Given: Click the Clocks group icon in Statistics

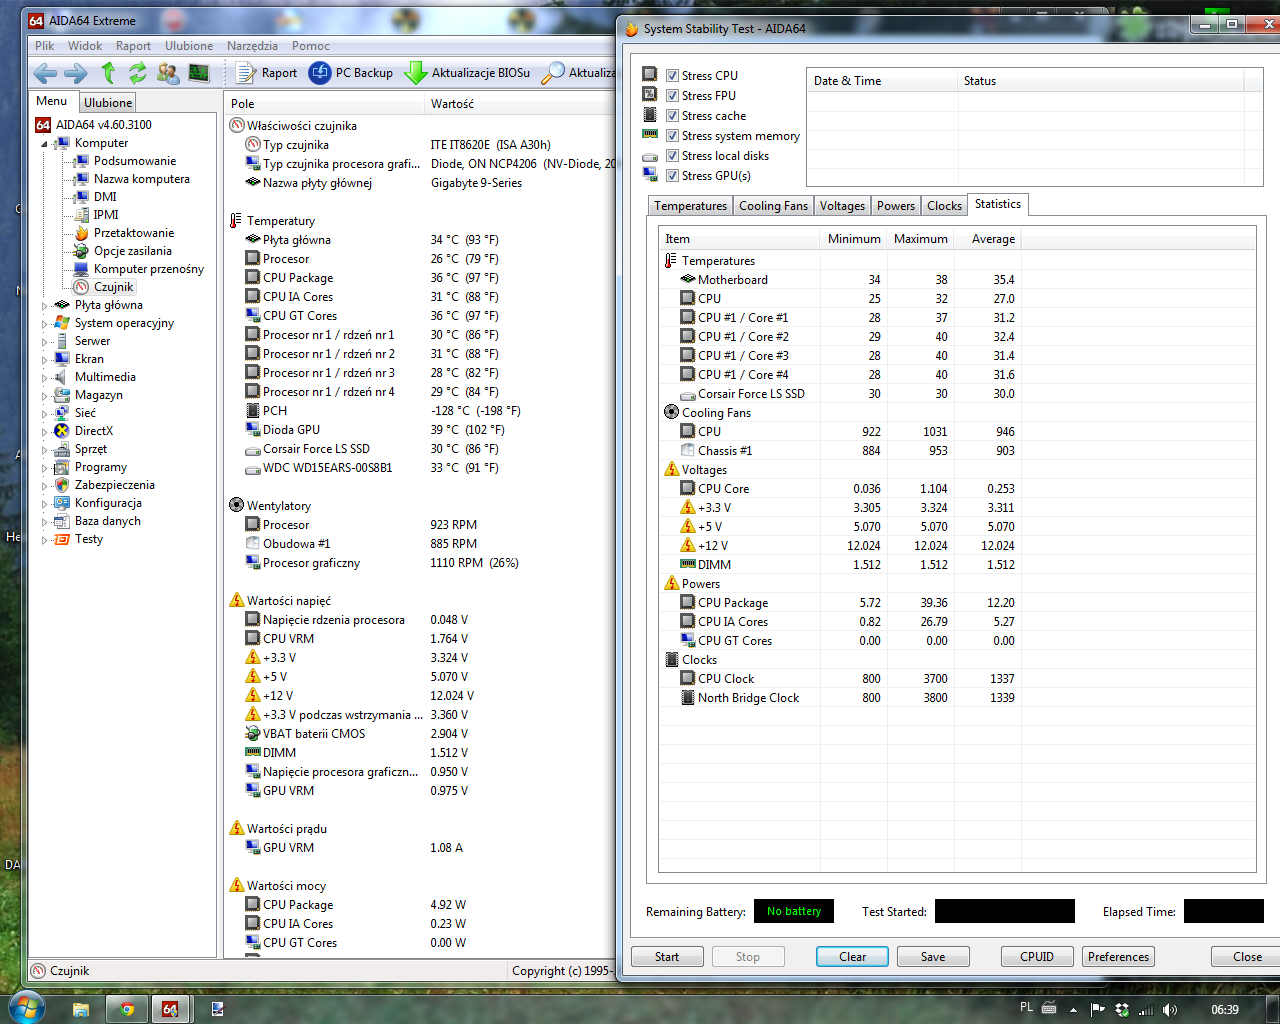Looking at the screenshot, I should click(672, 659).
